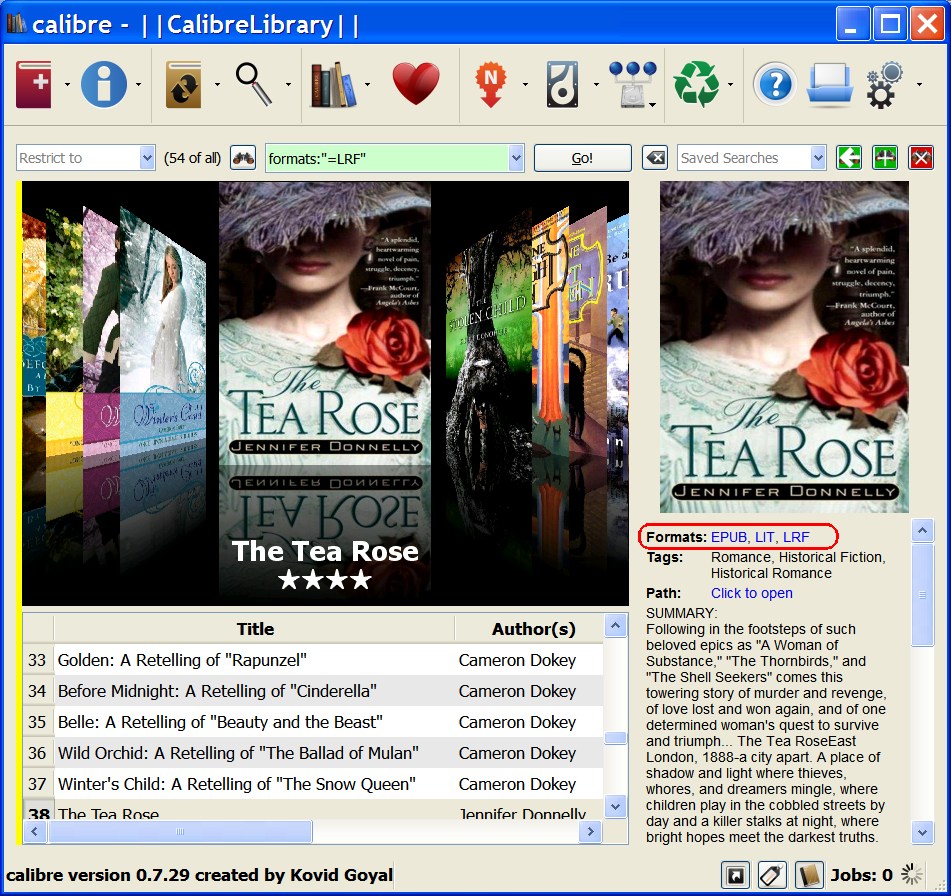Click the large Tea Rose cover in details panel
This screenshot has height=896, width=951.
click(x=784, y=347)
